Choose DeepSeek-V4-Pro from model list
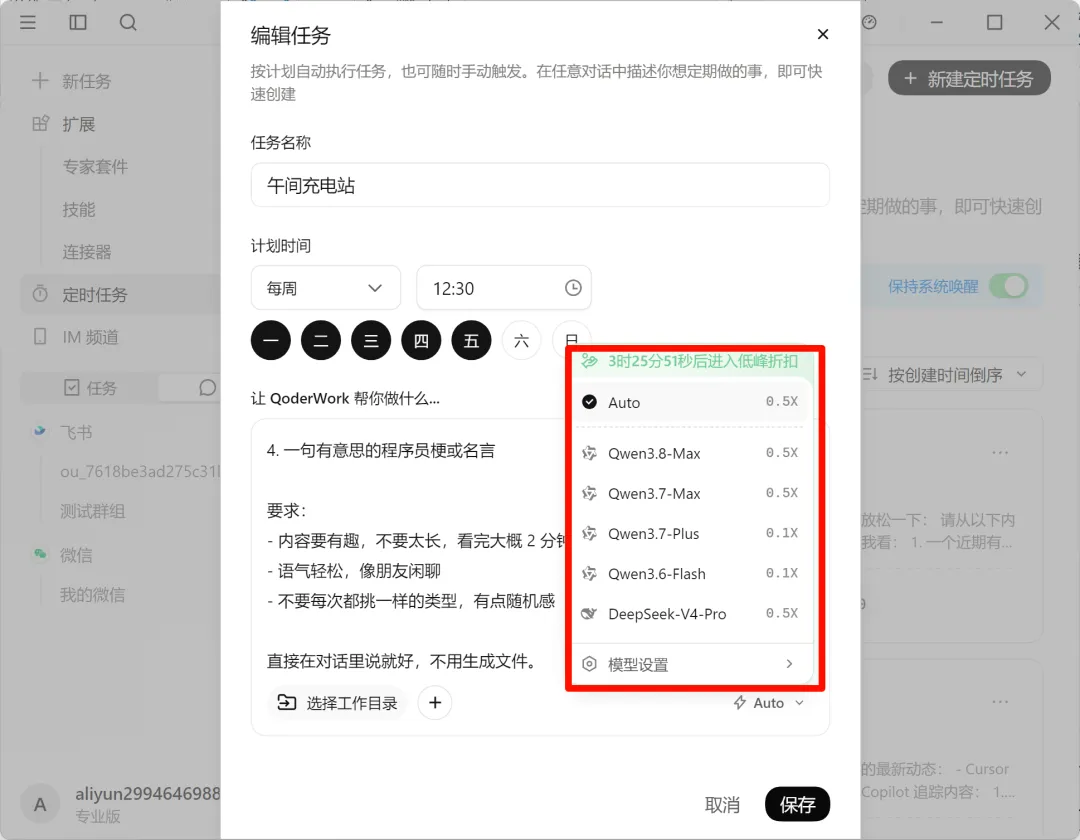This screenshot has width=1080, height=840. pos(690,613)
